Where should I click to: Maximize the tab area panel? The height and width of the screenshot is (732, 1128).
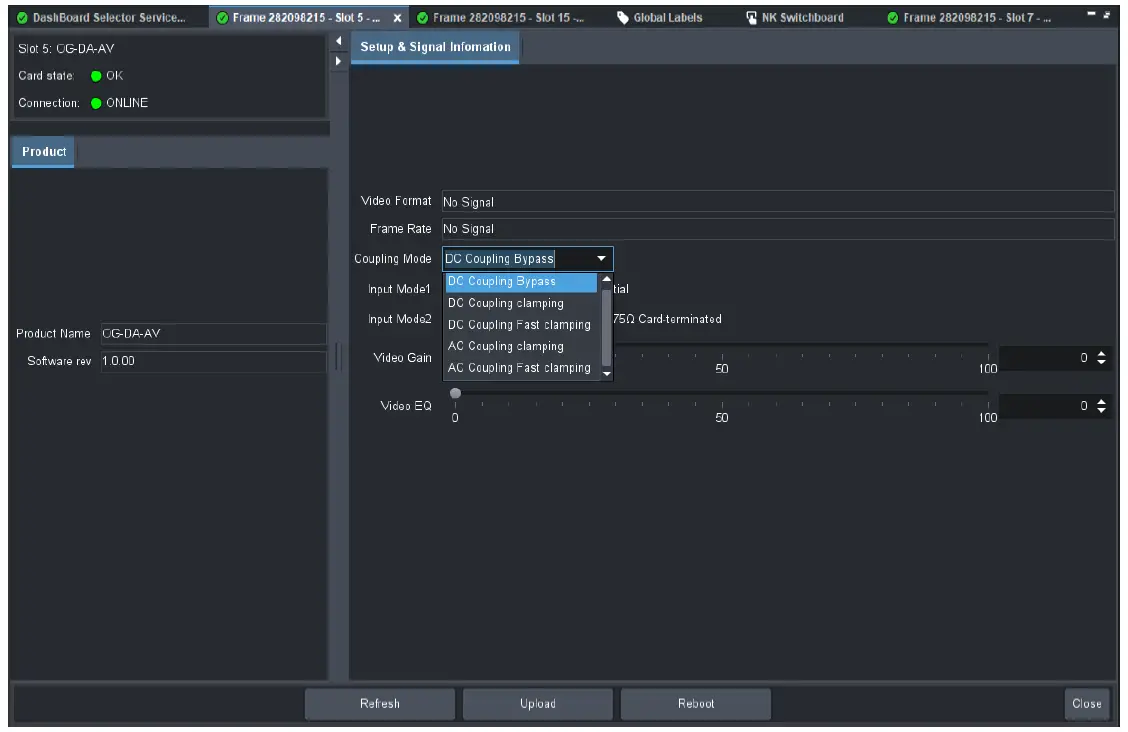[1106, 14]
